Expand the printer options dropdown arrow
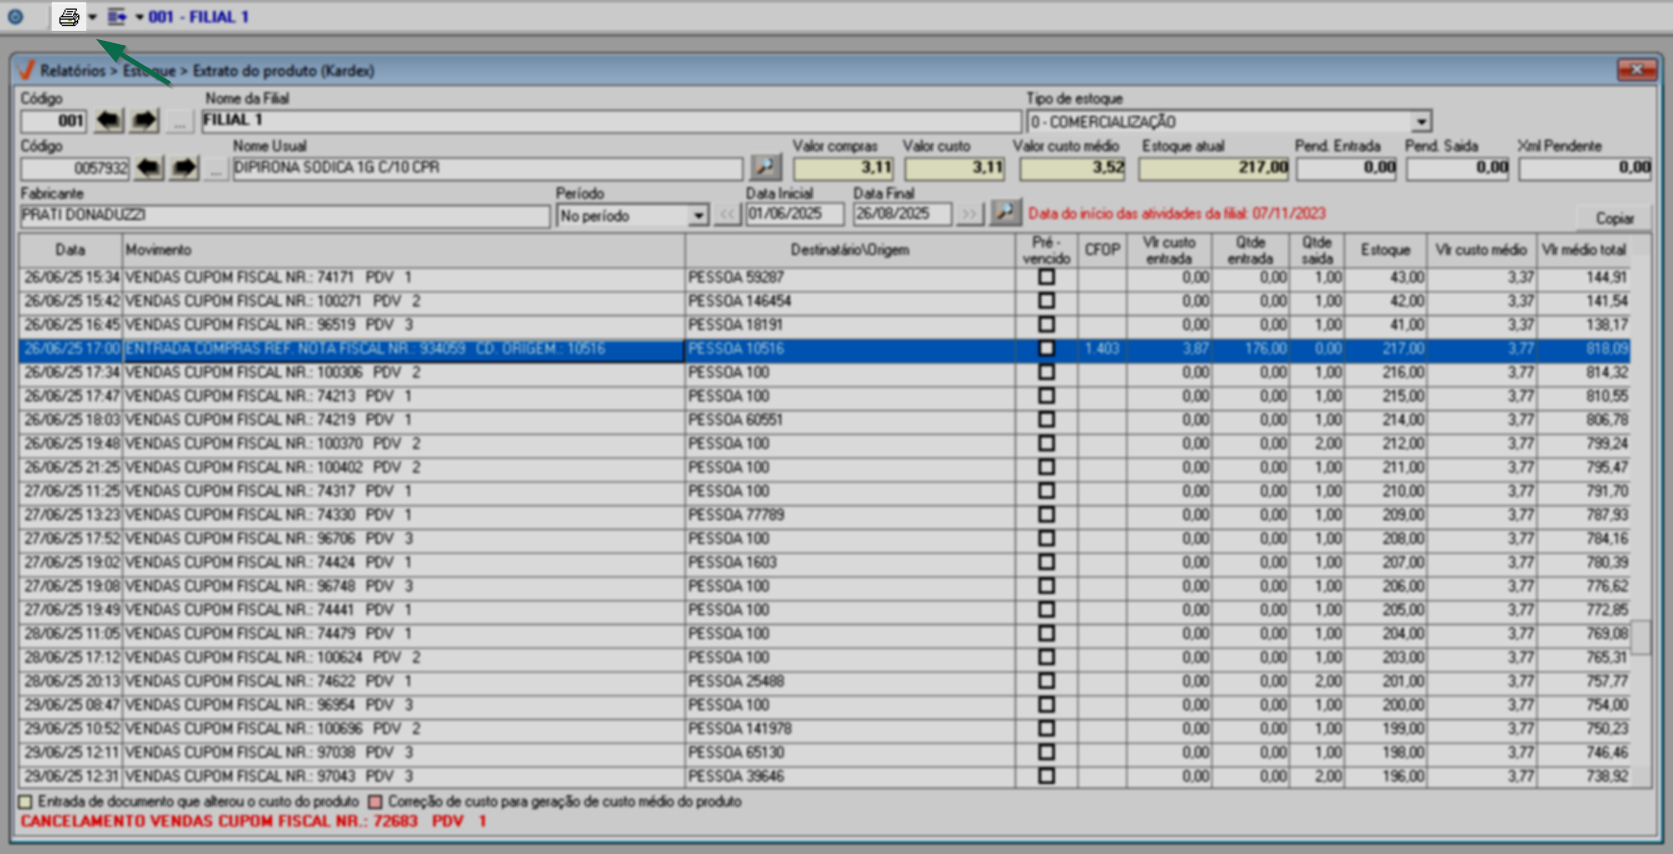This screenshot has height=854, width=1673. [92, 17]
